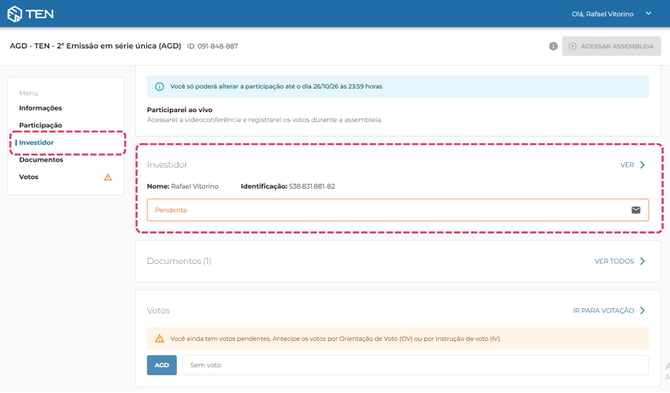The width and height of the screenshot is (670, 393).
Task: Open Votos in the side menu
Action: pos(29,177)
